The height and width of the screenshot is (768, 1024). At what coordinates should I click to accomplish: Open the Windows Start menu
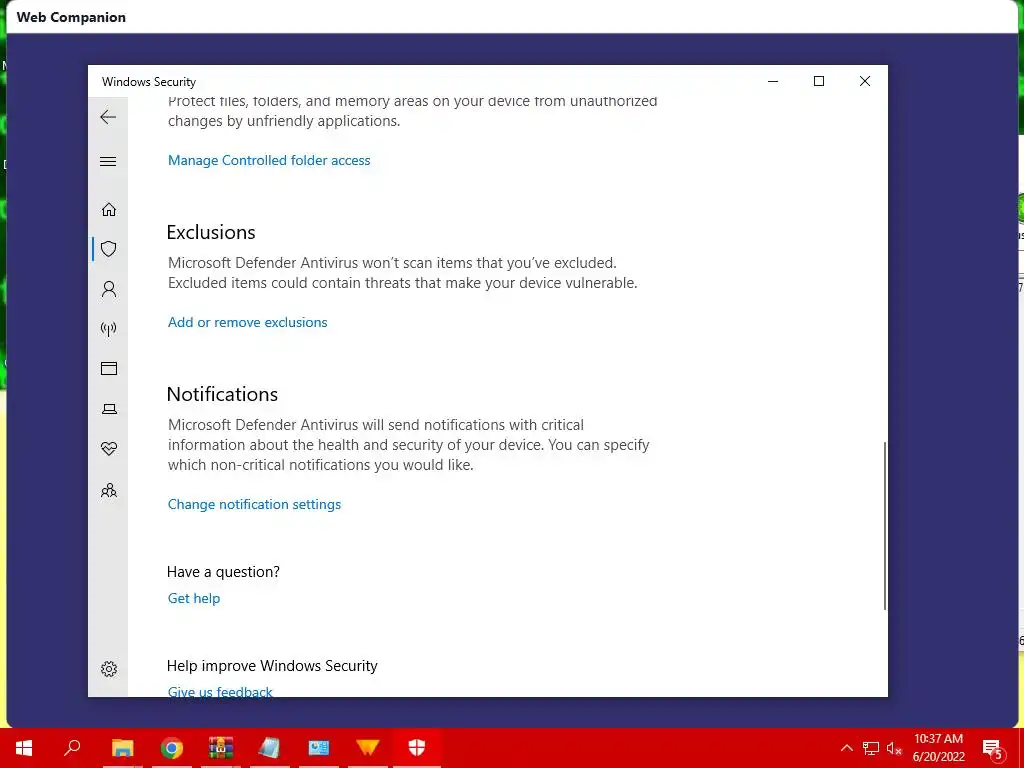click(x=24, y=748)
